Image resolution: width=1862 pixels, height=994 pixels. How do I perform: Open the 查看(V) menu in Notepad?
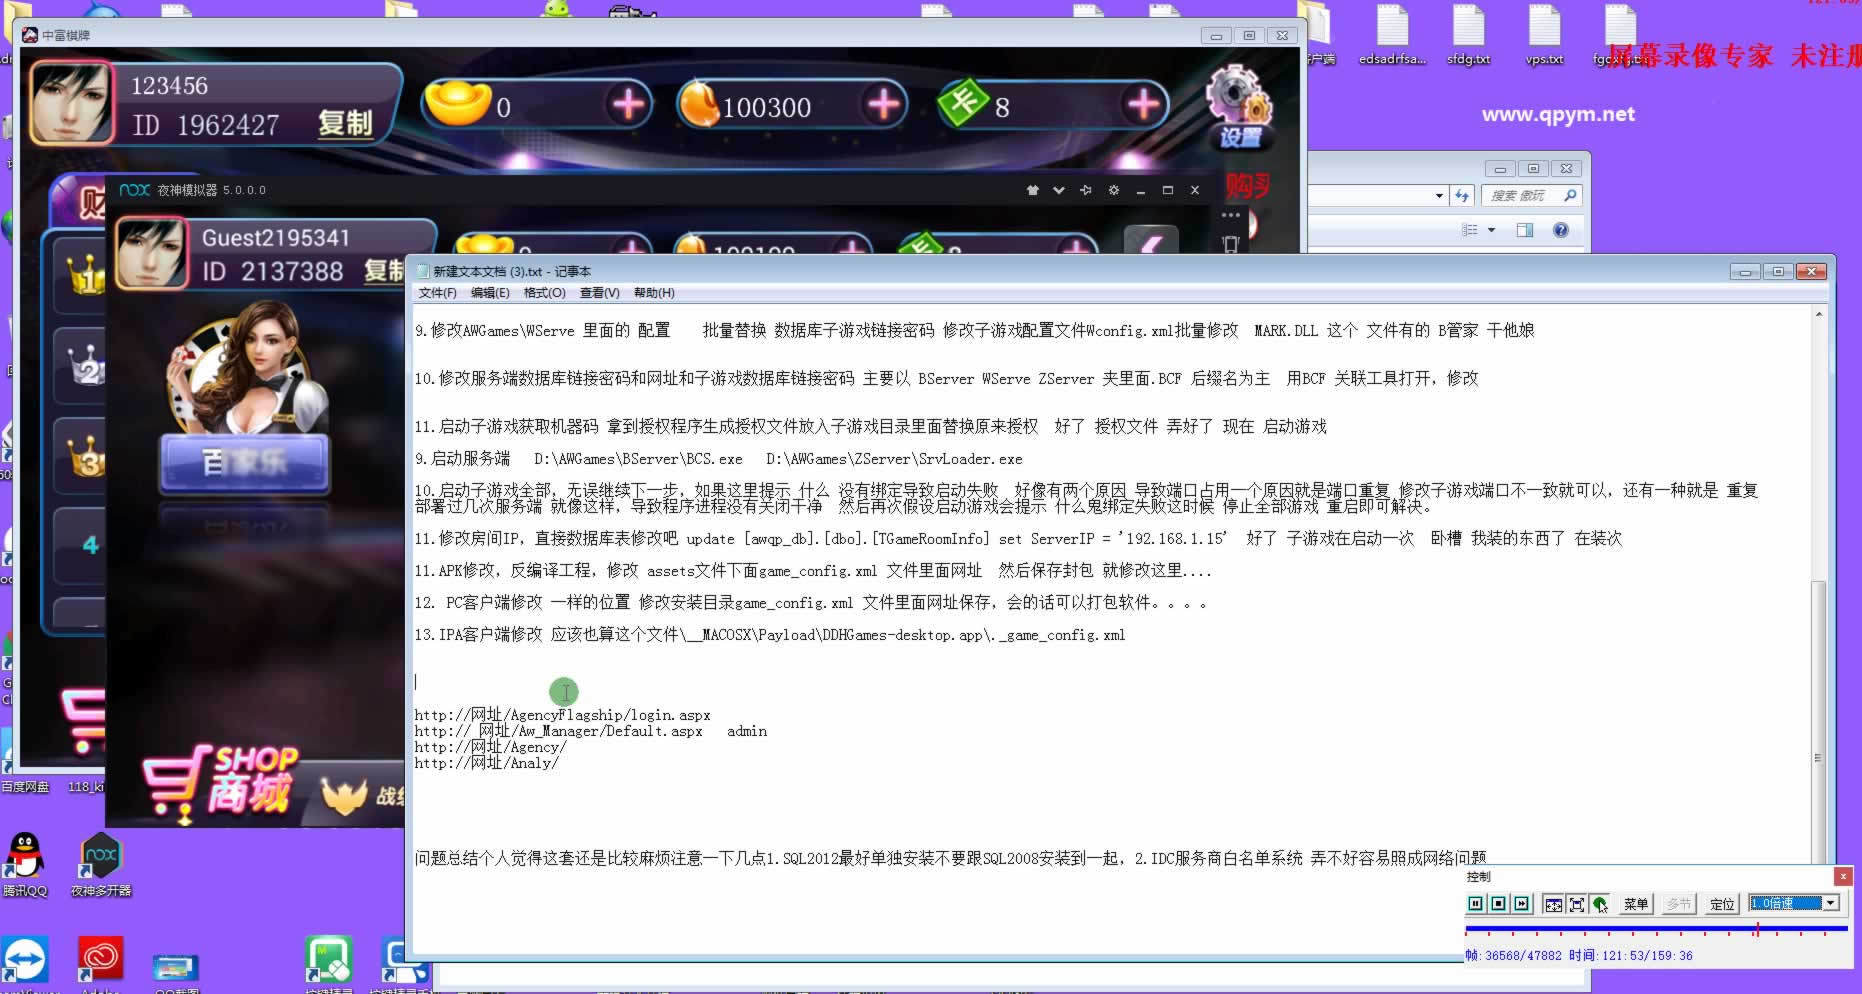pos(600,293)
